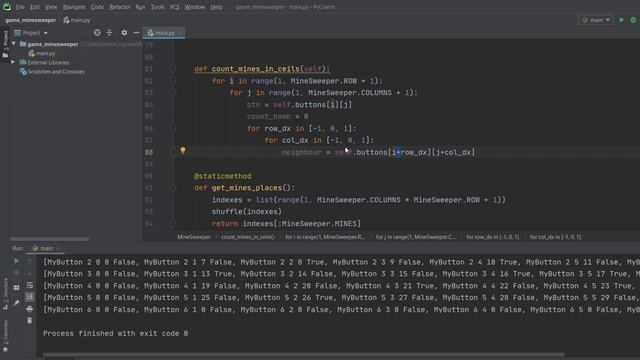
Task: Open the Help menu
Action: pyautogui.click(x=216, y=7)
